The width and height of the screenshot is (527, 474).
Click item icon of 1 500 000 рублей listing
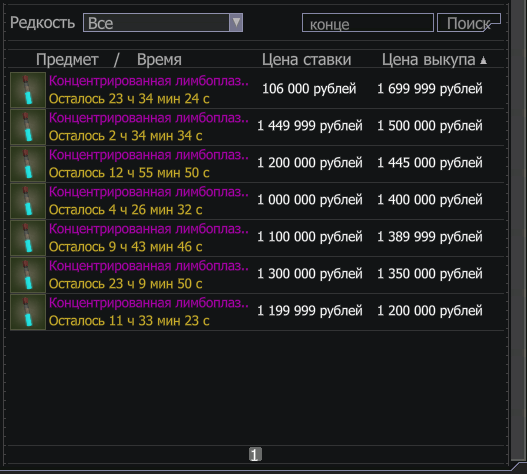pyautogui.click(x=28, y=127)
